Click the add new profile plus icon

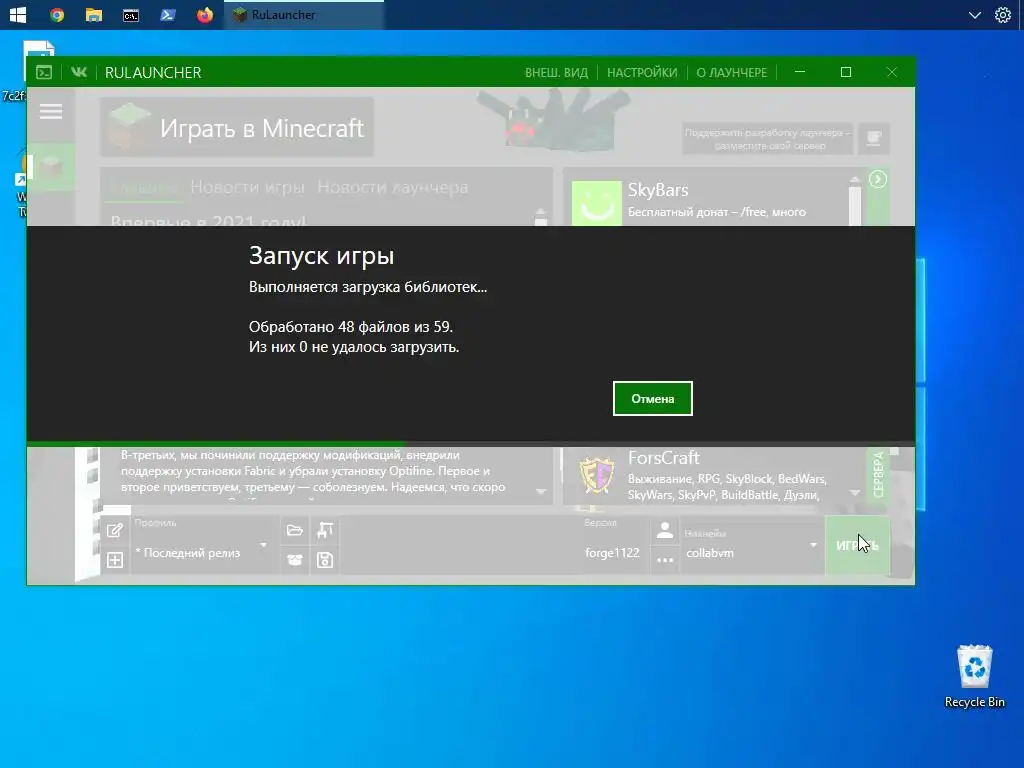click(115, 560)
